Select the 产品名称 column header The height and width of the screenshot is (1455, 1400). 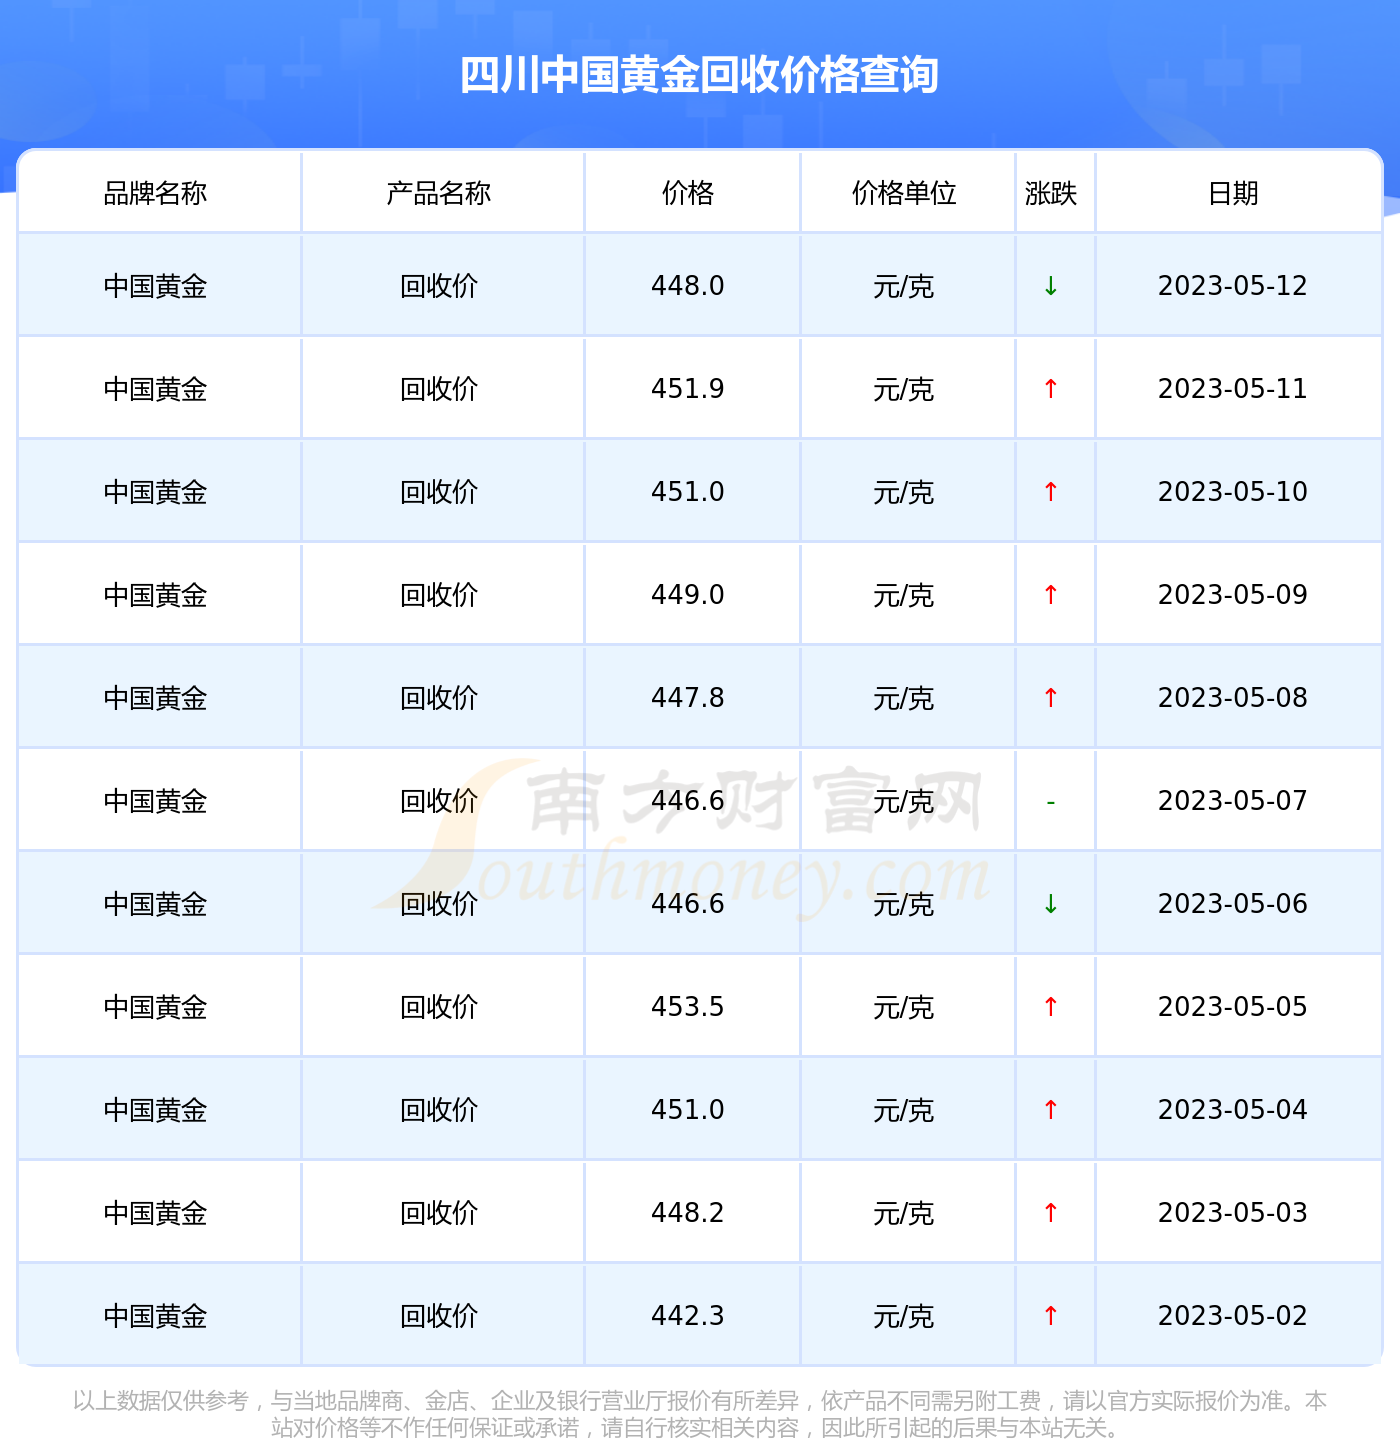[x=439, y=193]
